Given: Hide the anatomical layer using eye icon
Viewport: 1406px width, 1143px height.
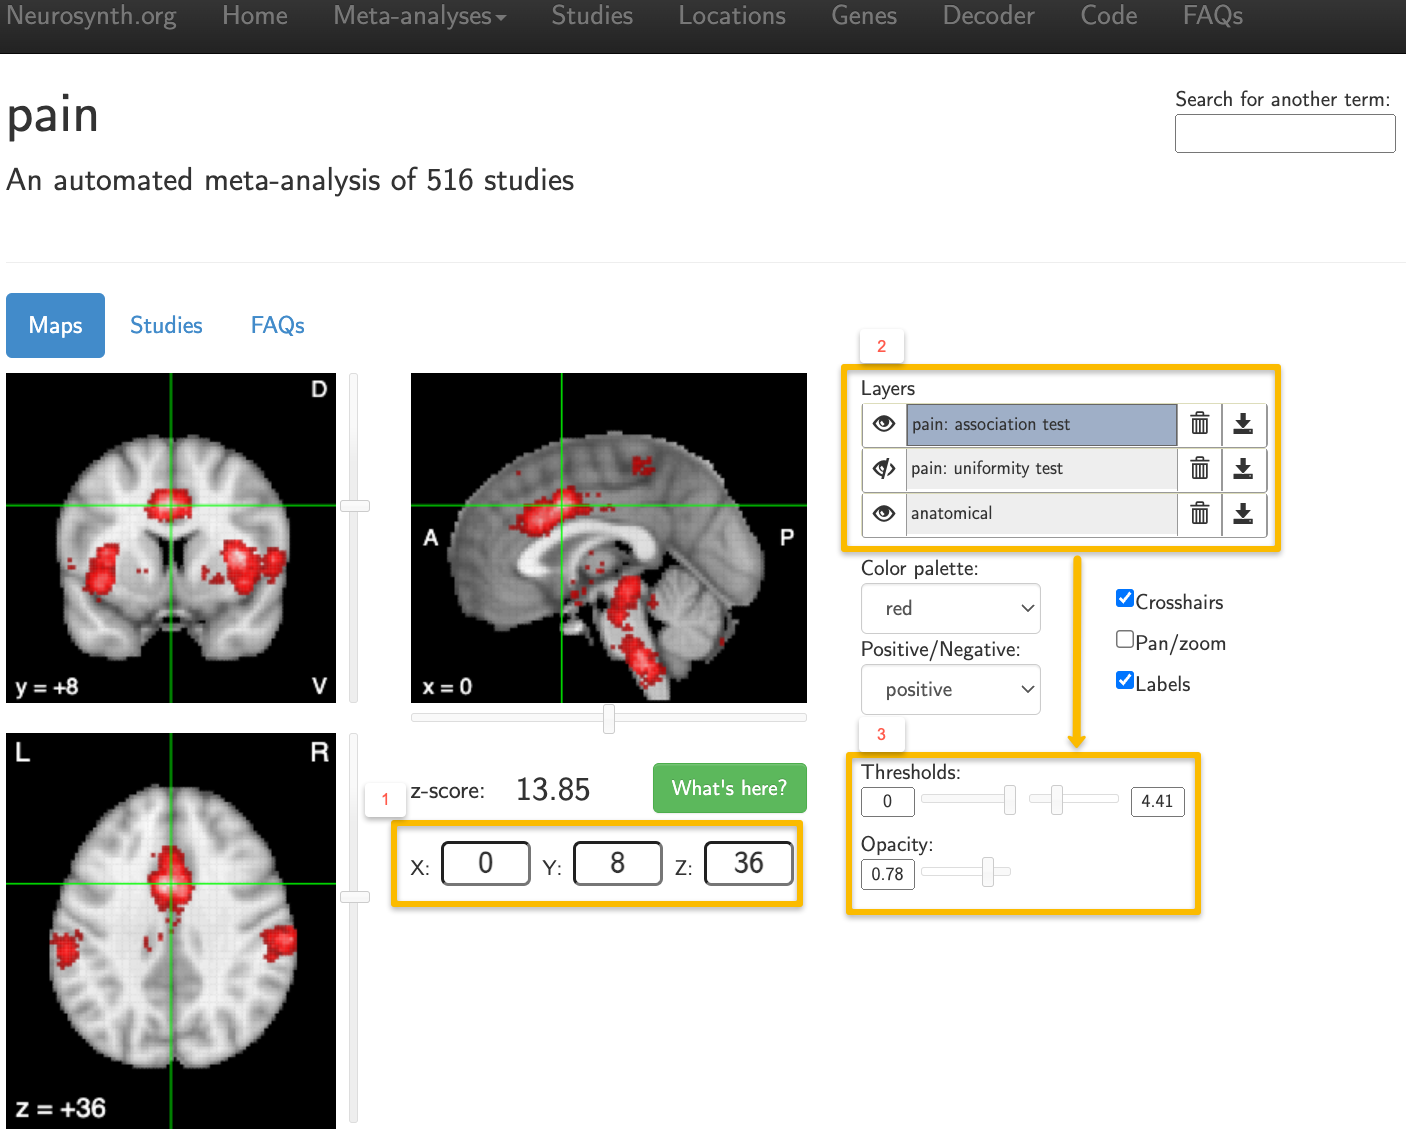Looking at the screenshot, I should tap(884, 513).
